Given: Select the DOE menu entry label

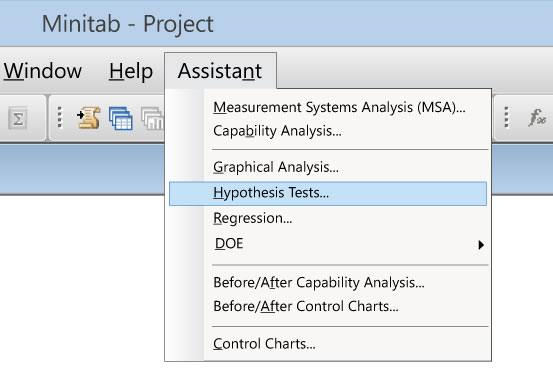Looking at the screenshot, I should point(229,244).
